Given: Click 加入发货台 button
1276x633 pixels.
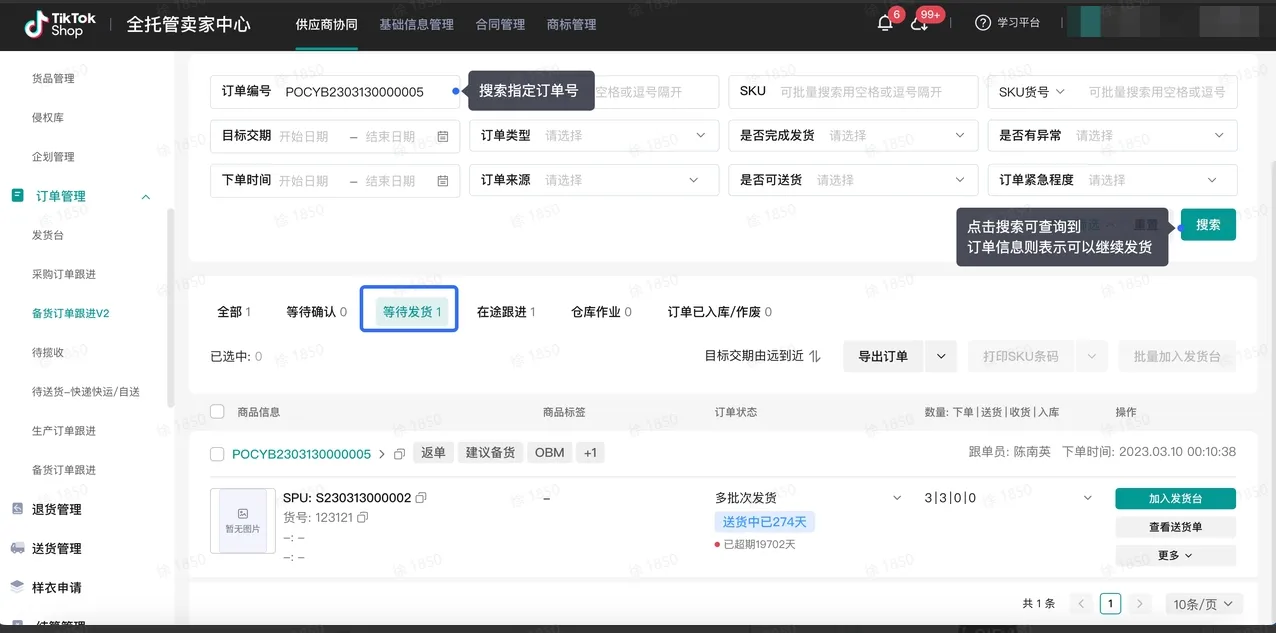Looking at the screenshot, I should [1175, 498].
